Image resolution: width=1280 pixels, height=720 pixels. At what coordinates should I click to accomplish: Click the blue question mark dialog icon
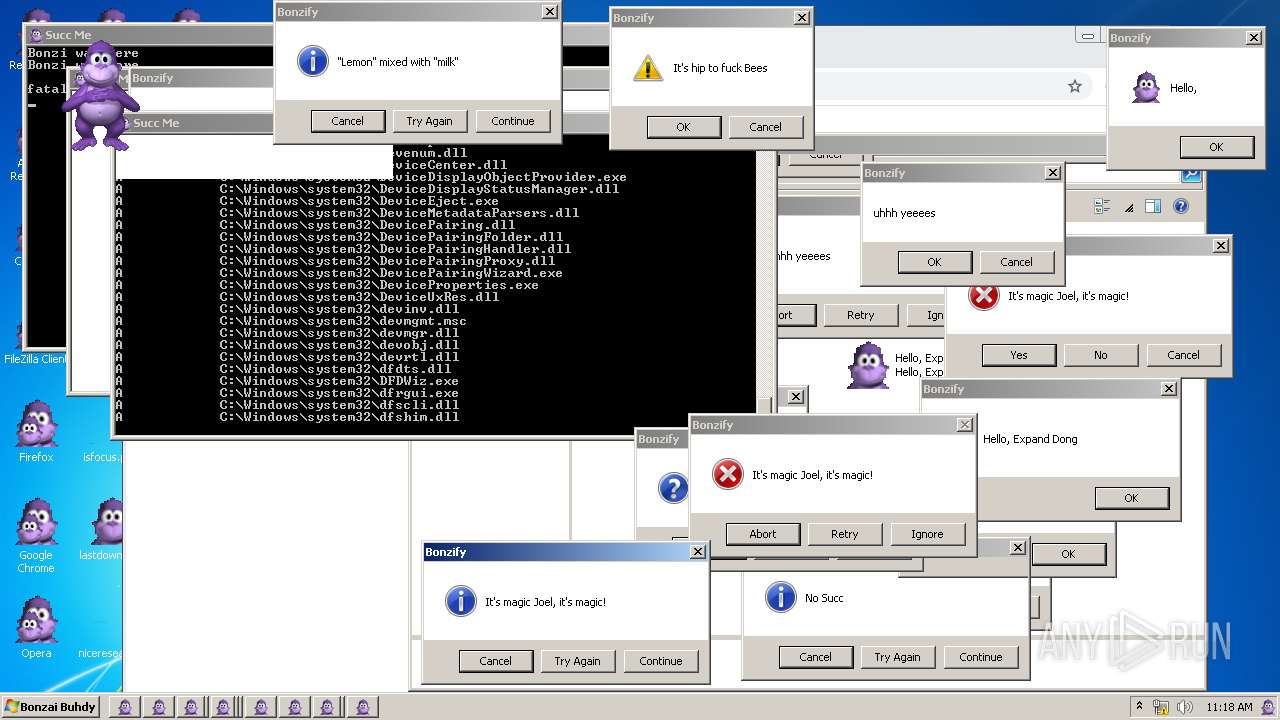click(x=673, y=488)
